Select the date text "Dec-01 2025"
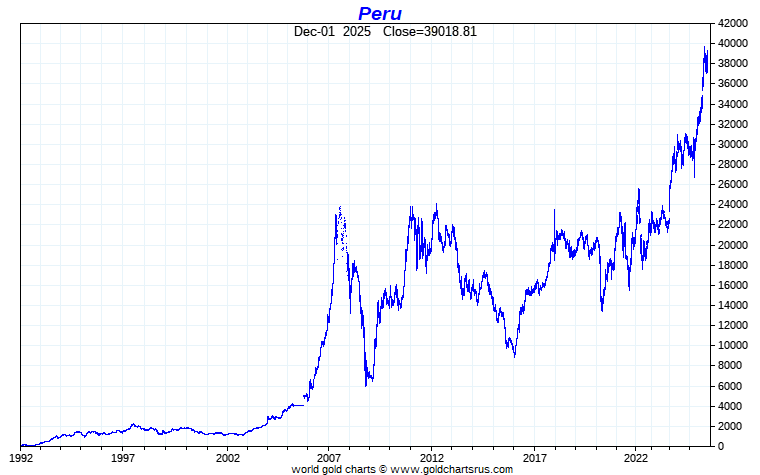 click(x=332, y=32)
